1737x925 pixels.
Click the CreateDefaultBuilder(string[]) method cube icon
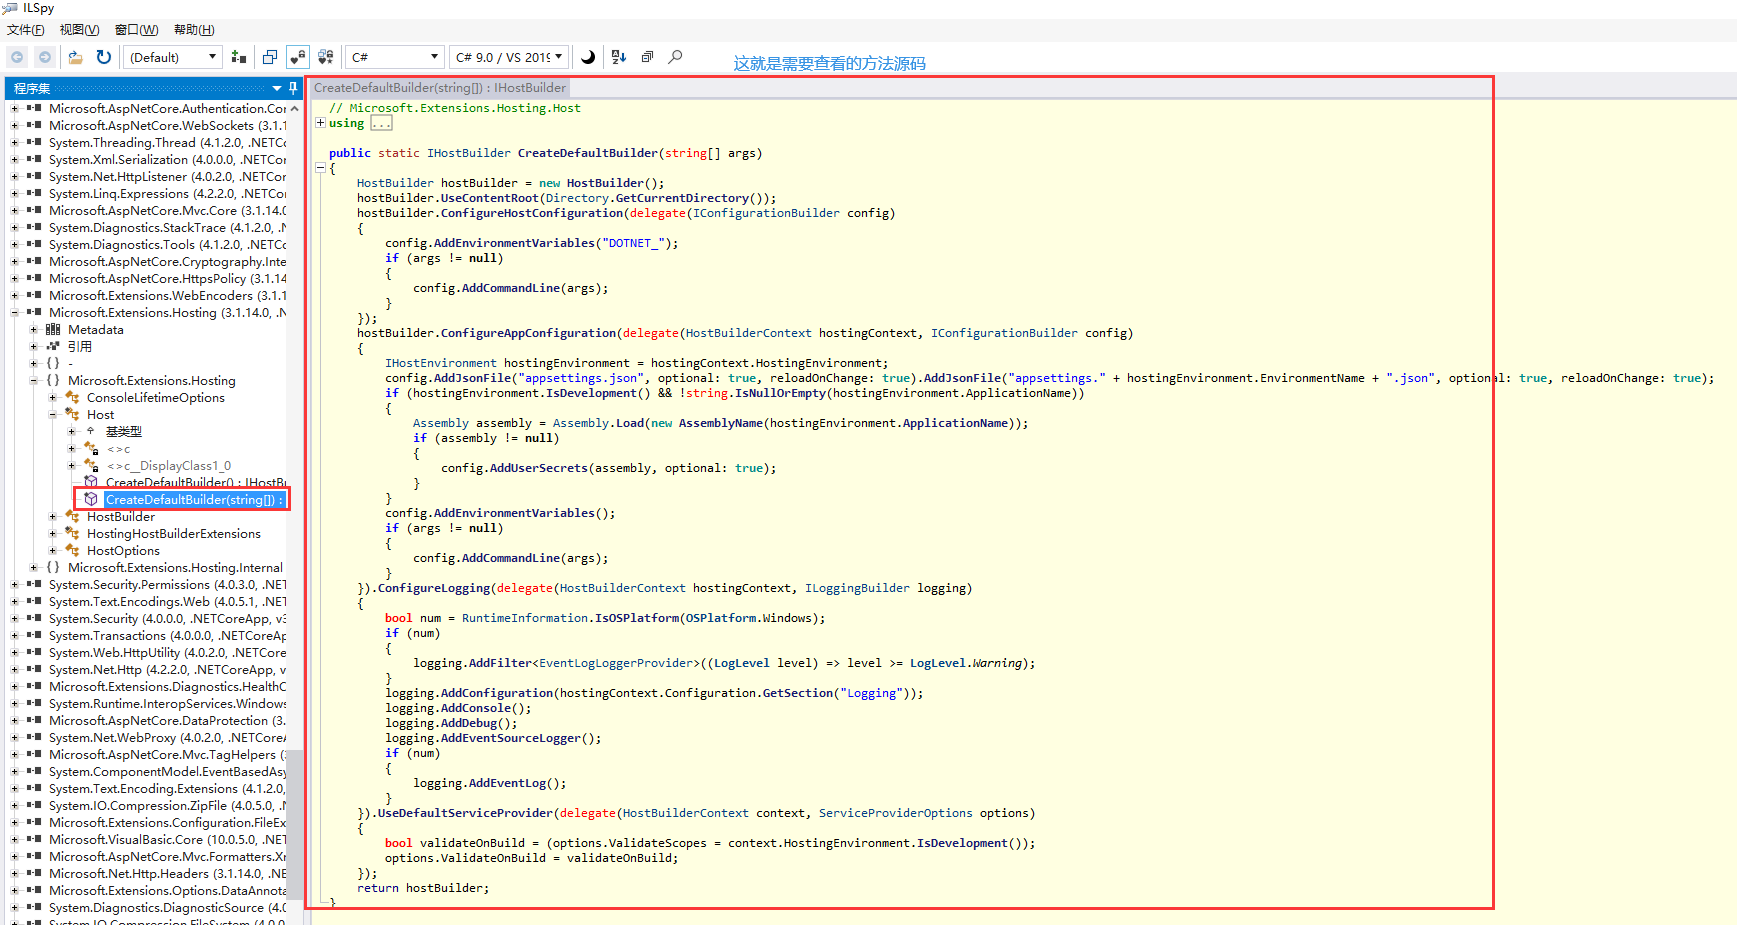91,499
